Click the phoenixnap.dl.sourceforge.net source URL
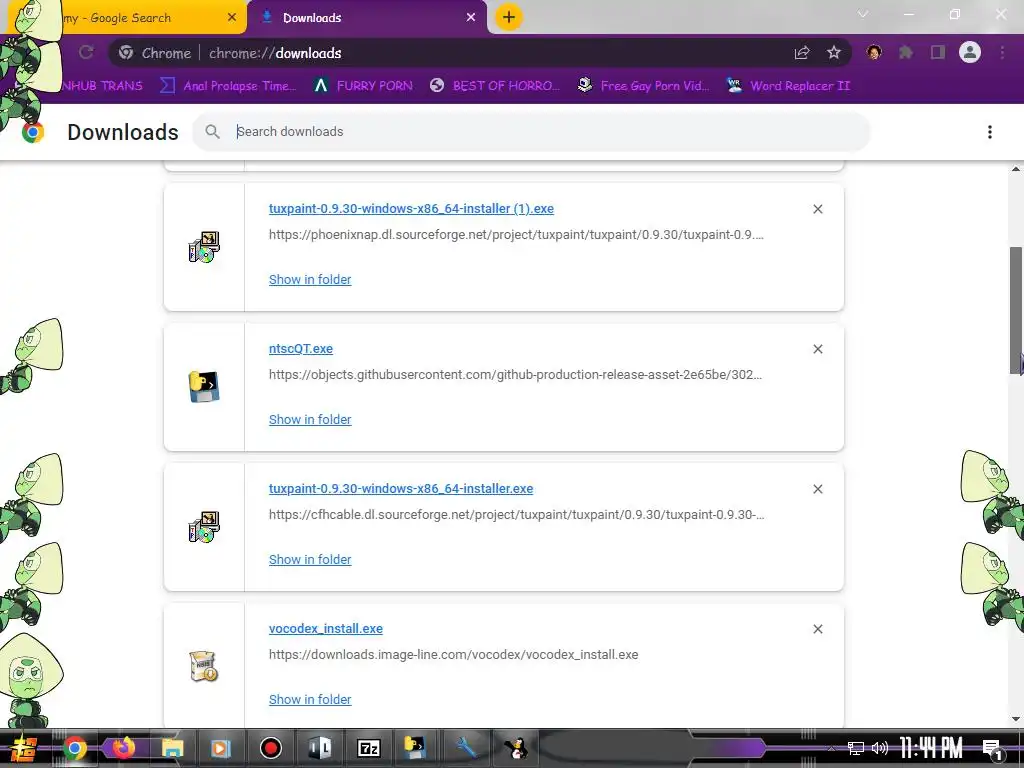Screen dimensions: 1024x768 [x=516, y=235]
